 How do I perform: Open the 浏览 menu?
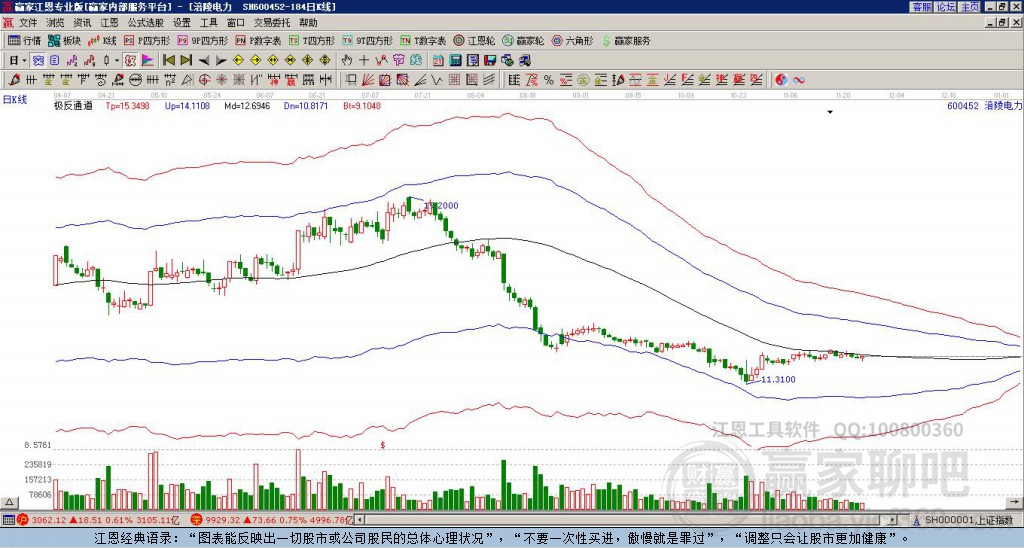tap(55, 23)
